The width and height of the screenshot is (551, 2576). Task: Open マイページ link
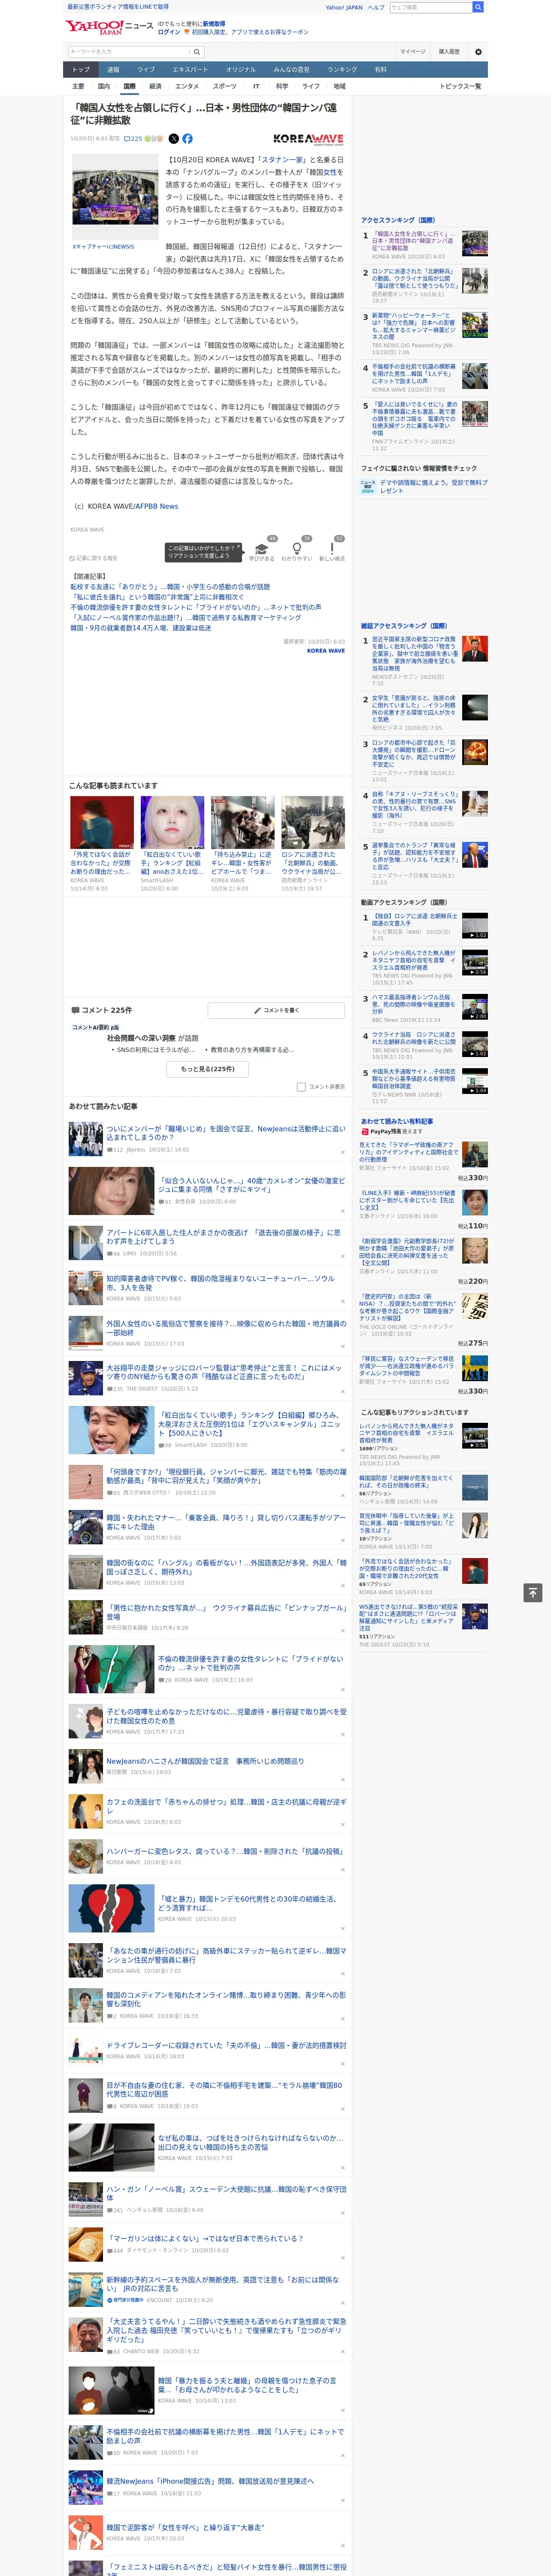[x=413, y=51]
